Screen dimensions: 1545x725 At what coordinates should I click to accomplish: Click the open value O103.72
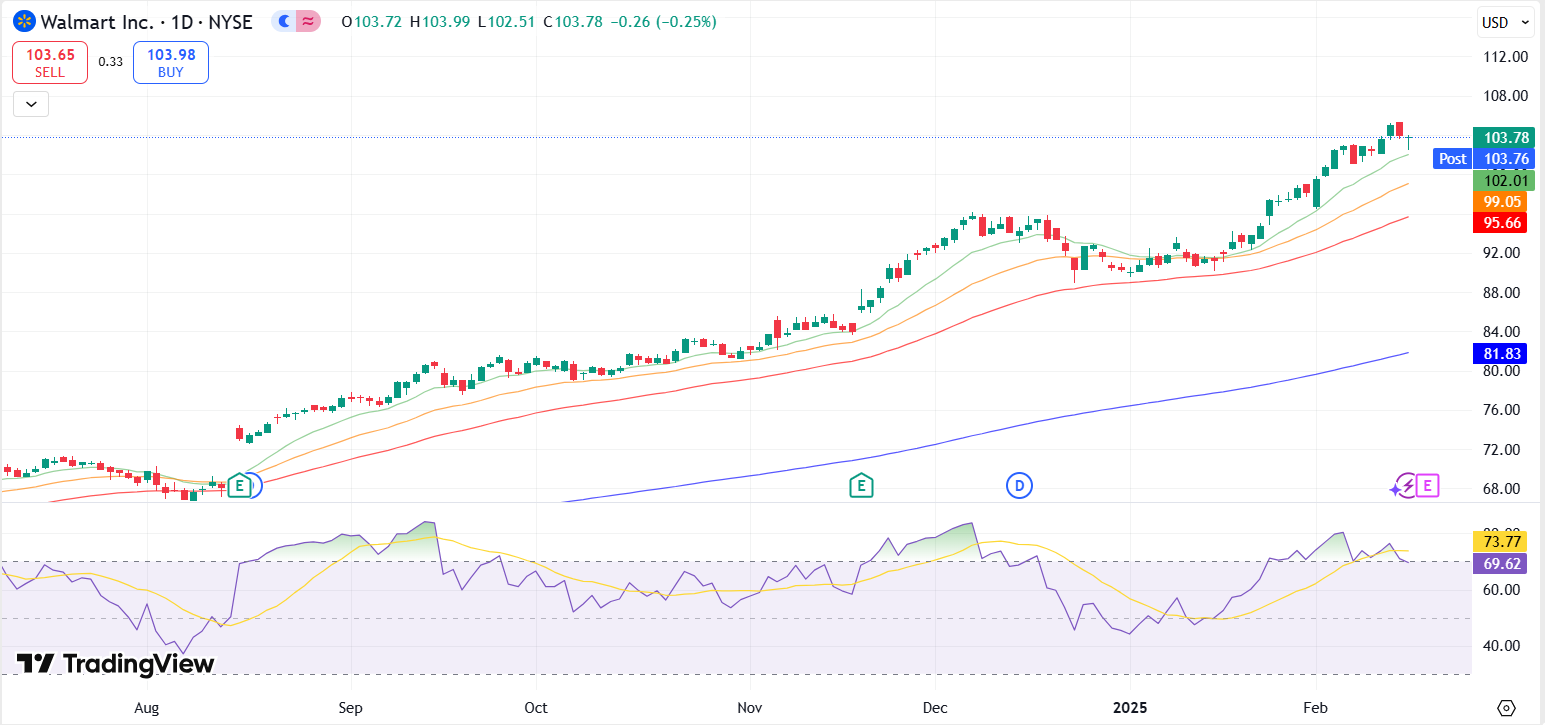click(x=373, y=21)
